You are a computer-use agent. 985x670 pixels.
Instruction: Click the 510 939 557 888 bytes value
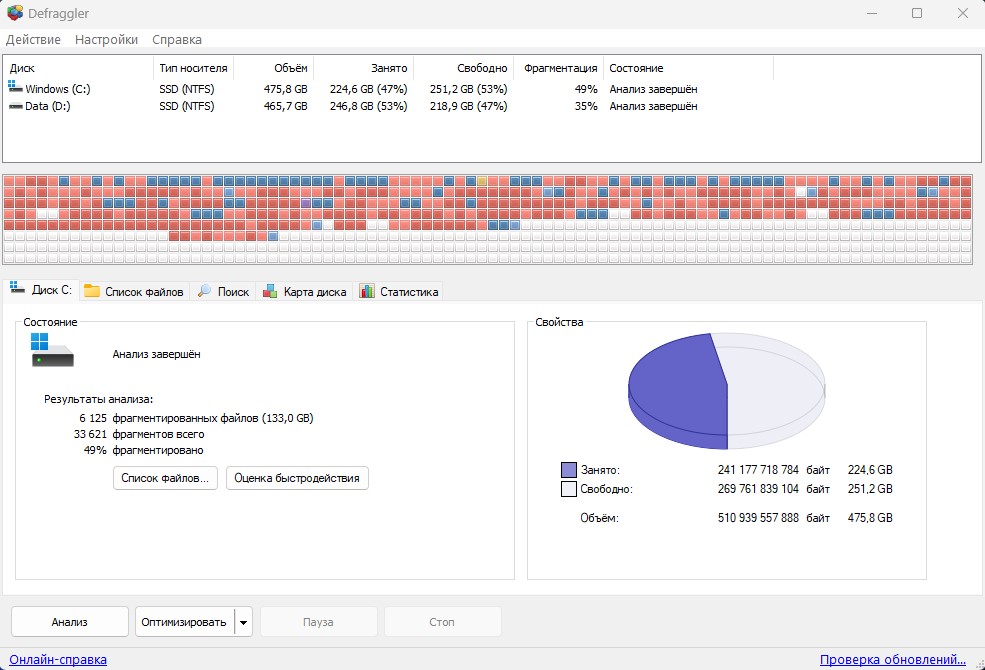click(x=758, y=518)
